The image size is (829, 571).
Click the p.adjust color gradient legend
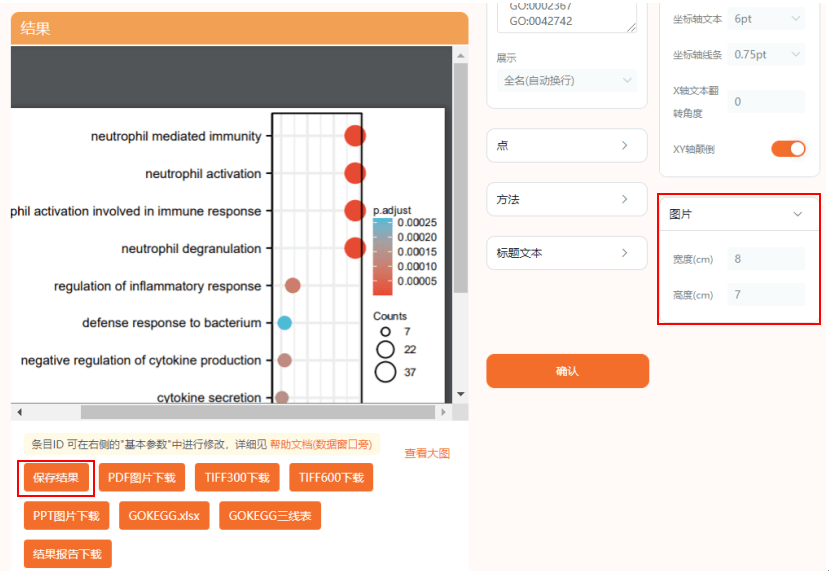382,256
